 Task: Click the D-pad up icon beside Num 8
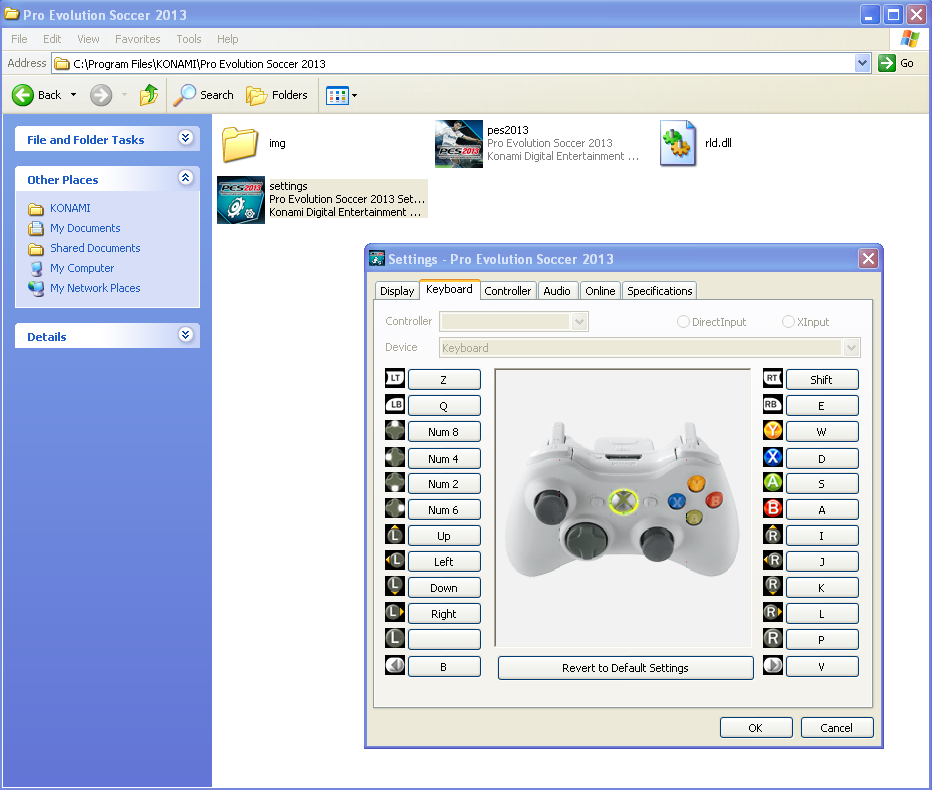click(x=395, y=430)
